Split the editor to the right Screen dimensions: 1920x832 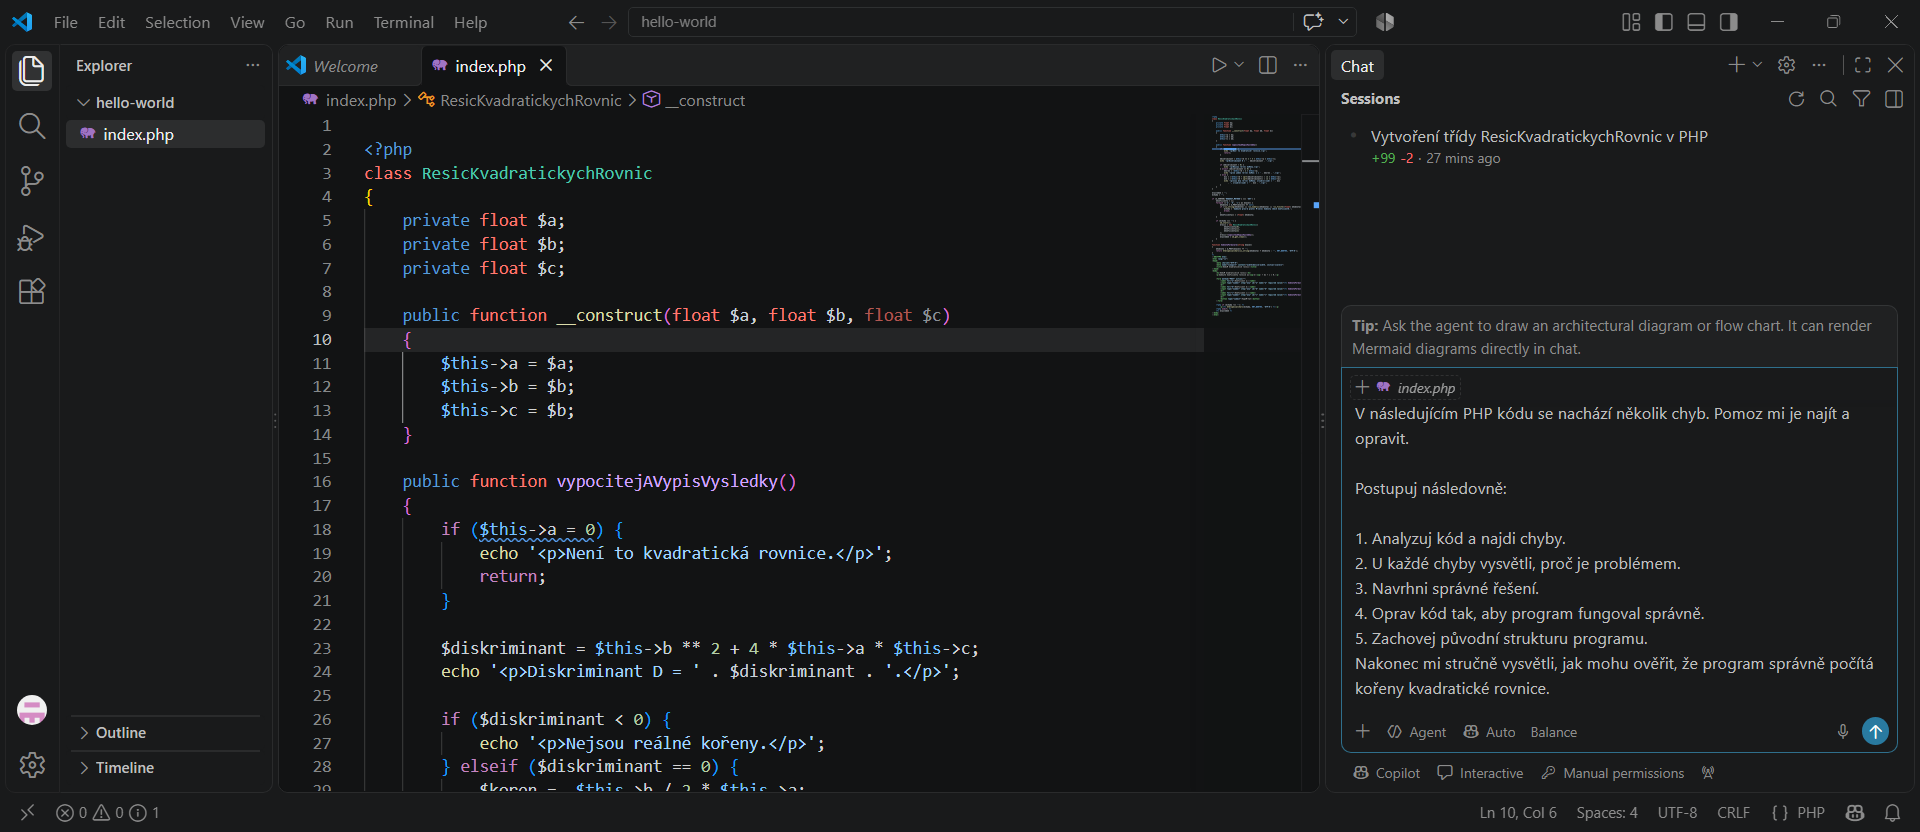tap(1268, 65)
